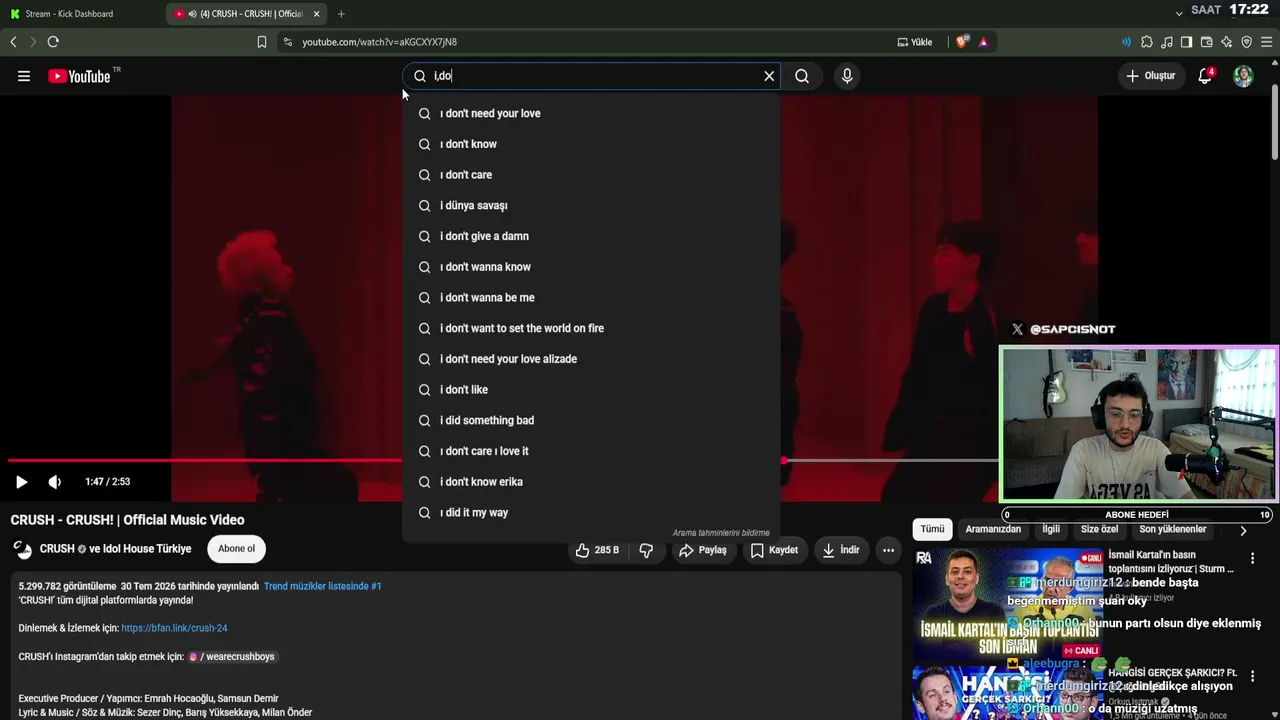Show more filter chips with right arrow
The width and height of the screenshot is (1280, 720).
[1243, 530]
